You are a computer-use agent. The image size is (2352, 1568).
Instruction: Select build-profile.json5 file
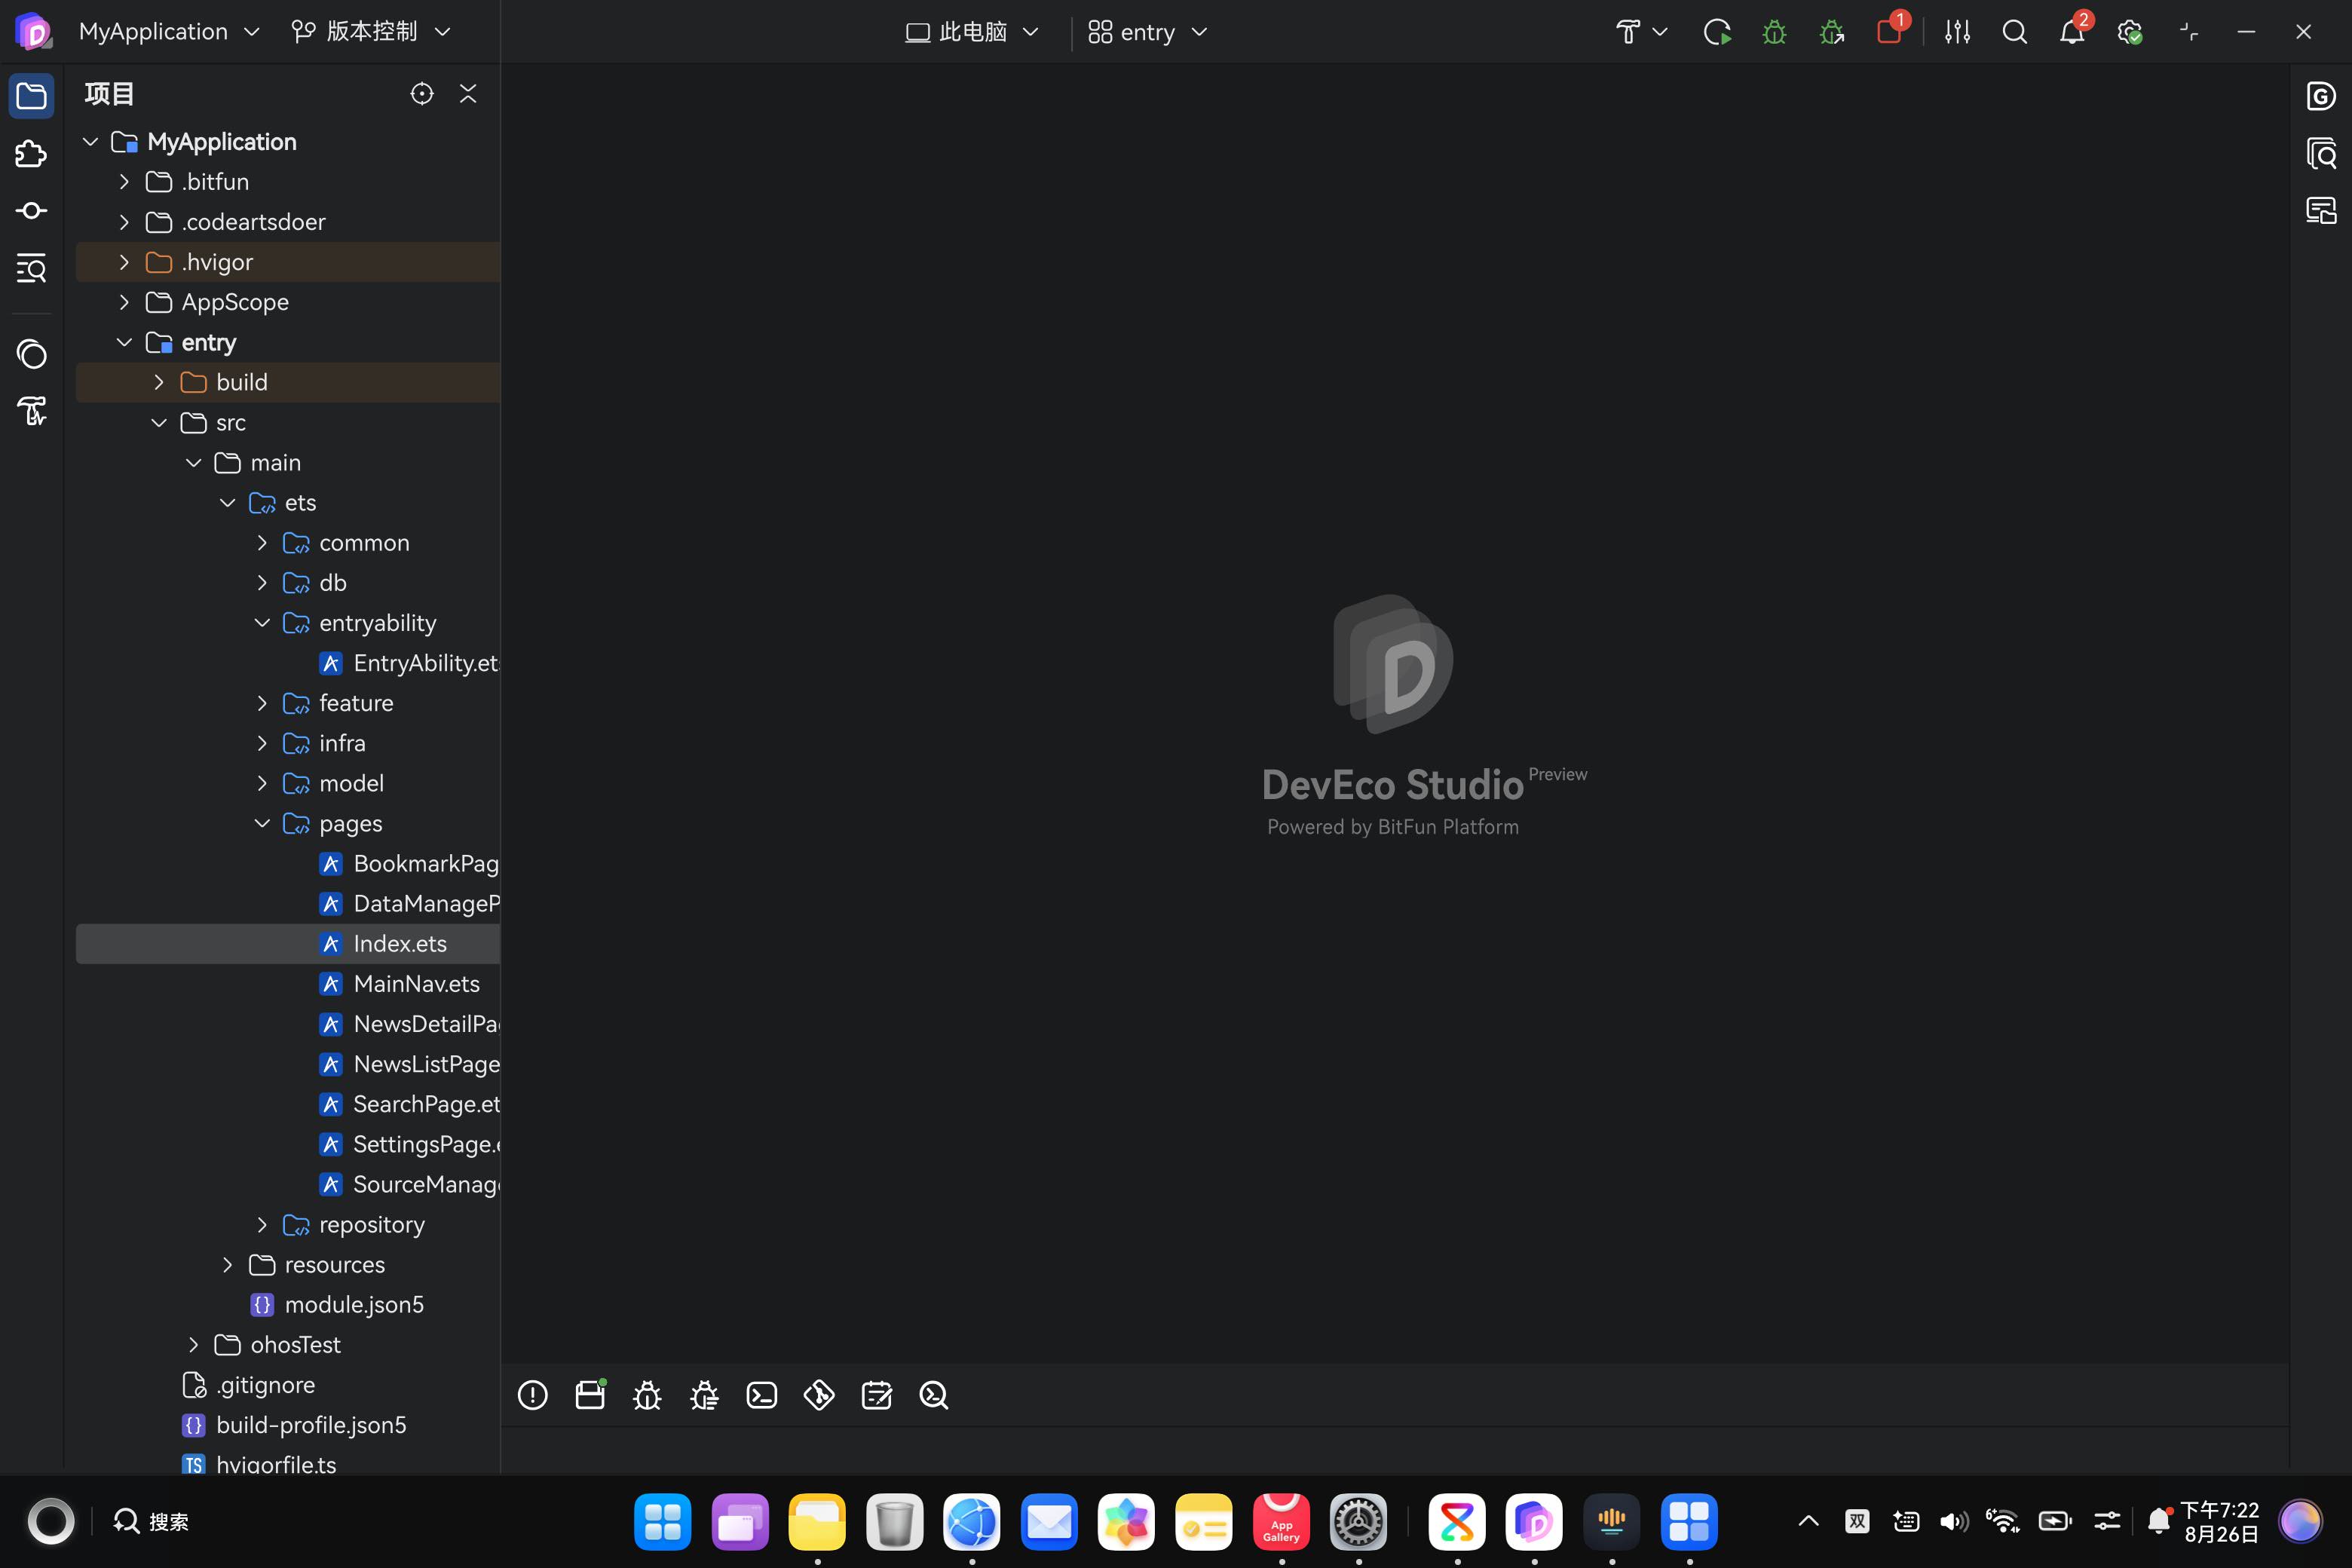point(288,1425)
